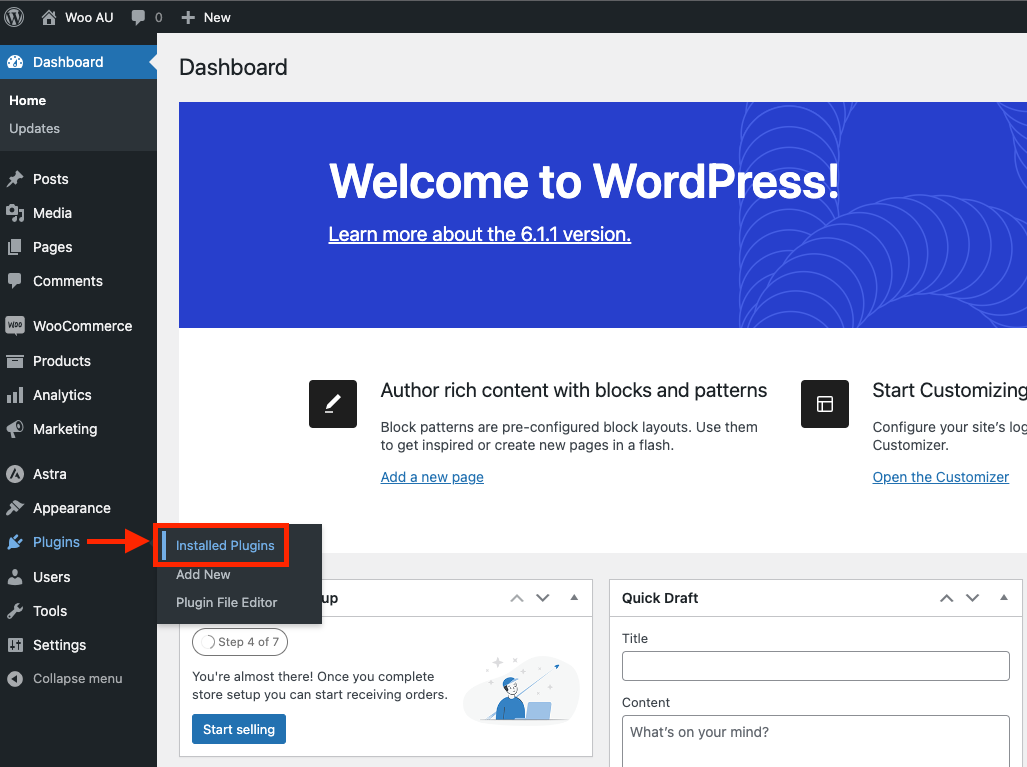Image resolution: width=1027 pixels, height=767 pixels.
Task: Click the Tools wrench icon
Action: (x=14, y=610)
